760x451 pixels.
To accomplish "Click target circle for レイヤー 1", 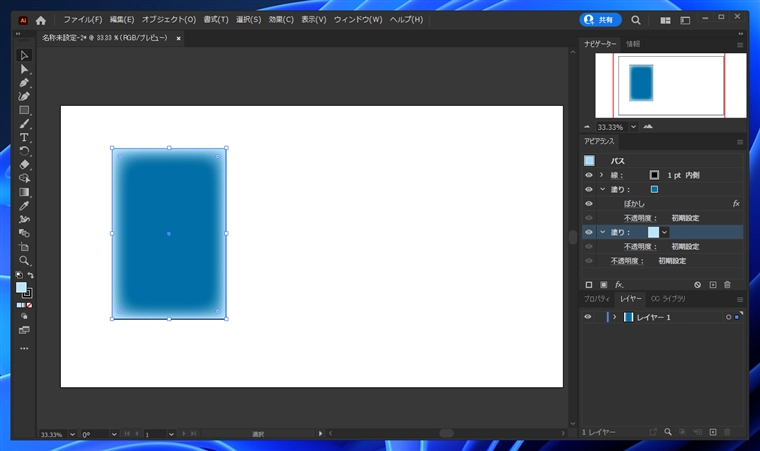I will [x=728, y=317].
